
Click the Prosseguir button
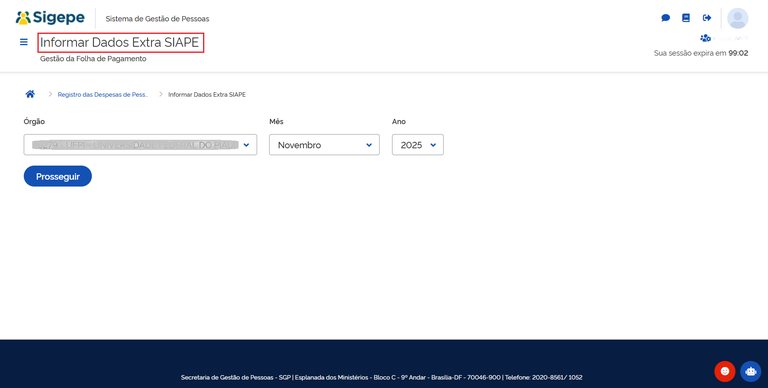58,176
